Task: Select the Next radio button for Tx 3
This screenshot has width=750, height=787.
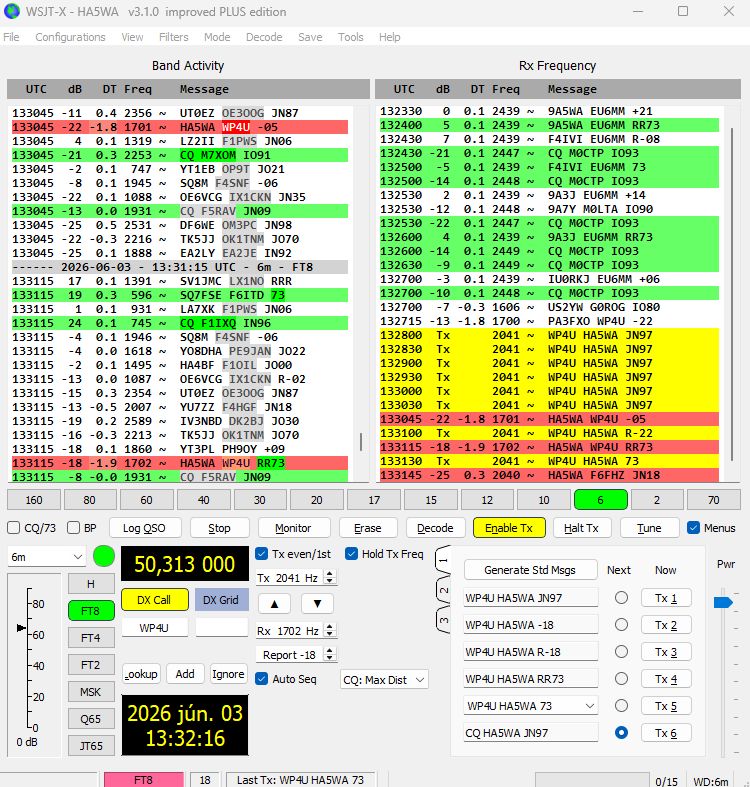Action: coord(621,651)
